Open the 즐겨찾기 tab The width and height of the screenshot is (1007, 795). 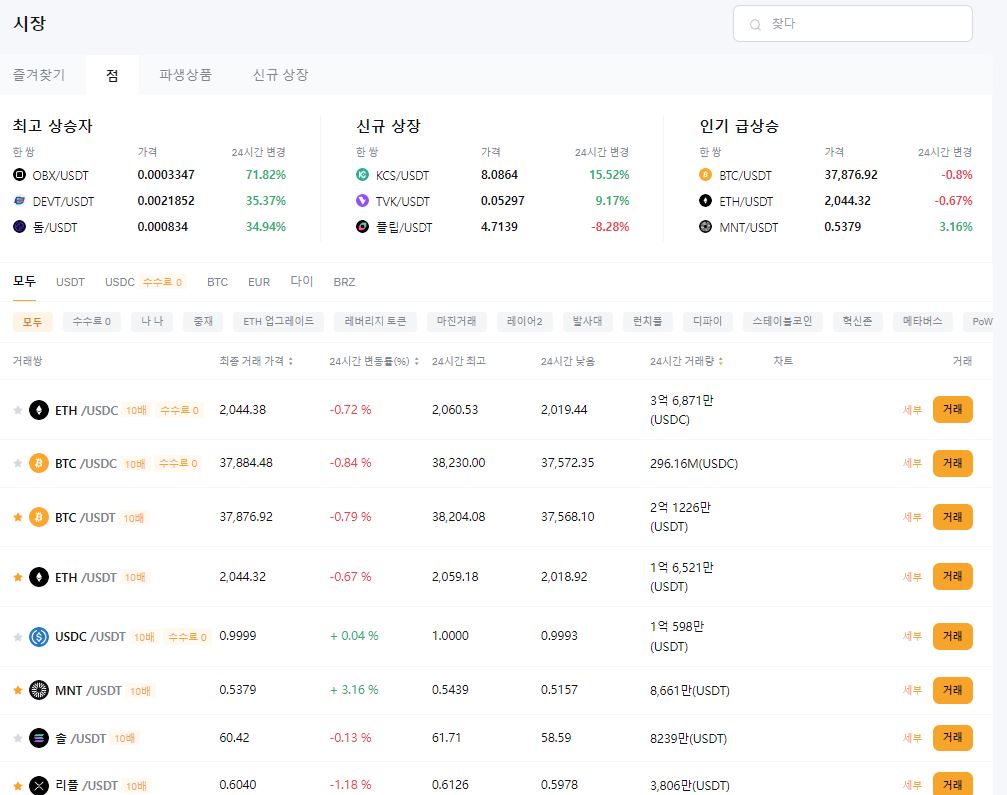point(39,75)
